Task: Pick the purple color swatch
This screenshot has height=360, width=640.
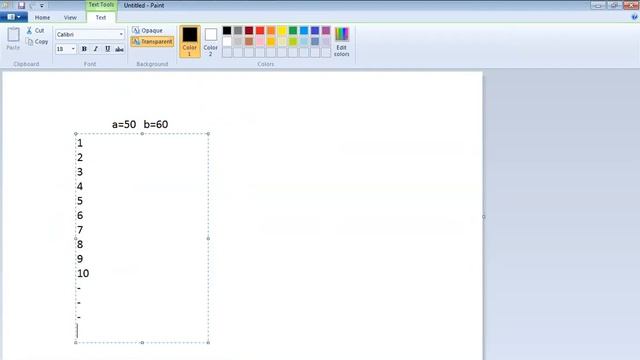Action: (326, 31)
